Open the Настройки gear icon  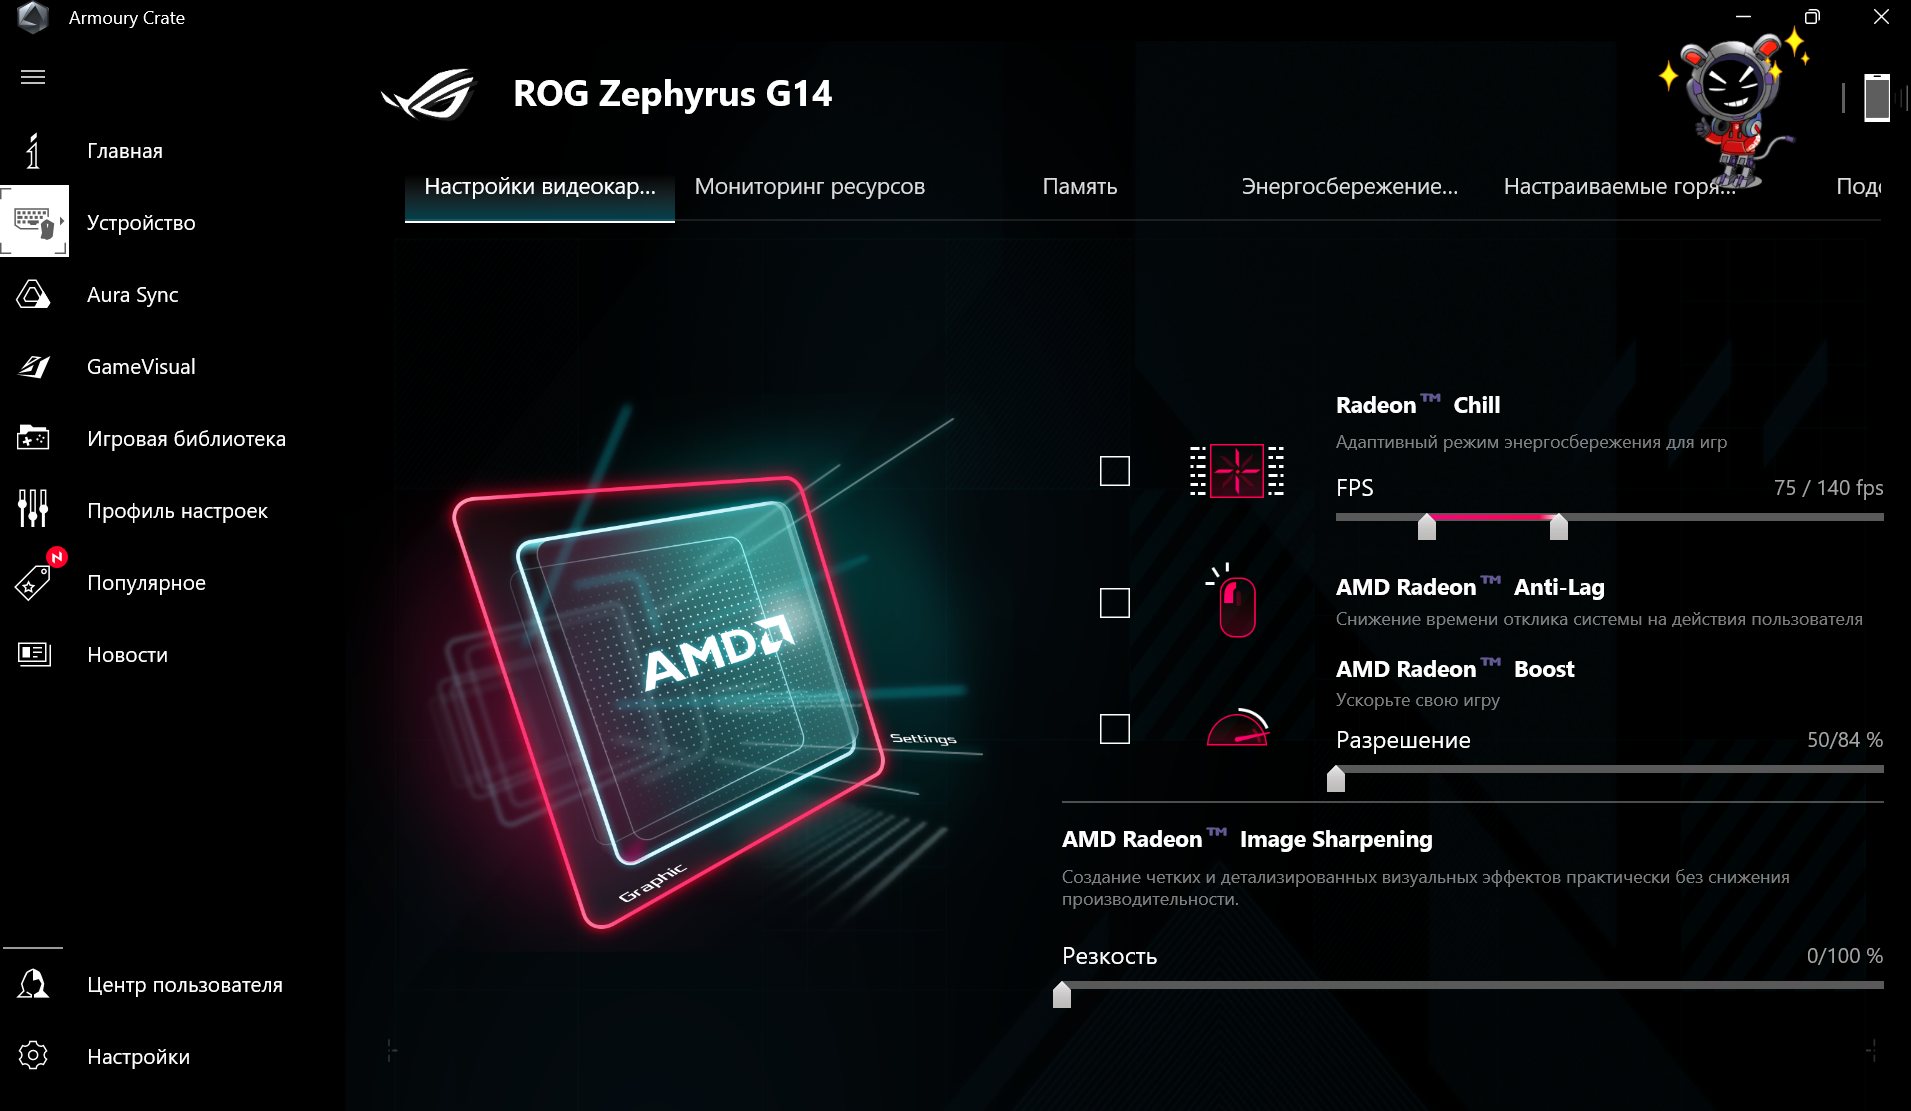(33, 1055)
